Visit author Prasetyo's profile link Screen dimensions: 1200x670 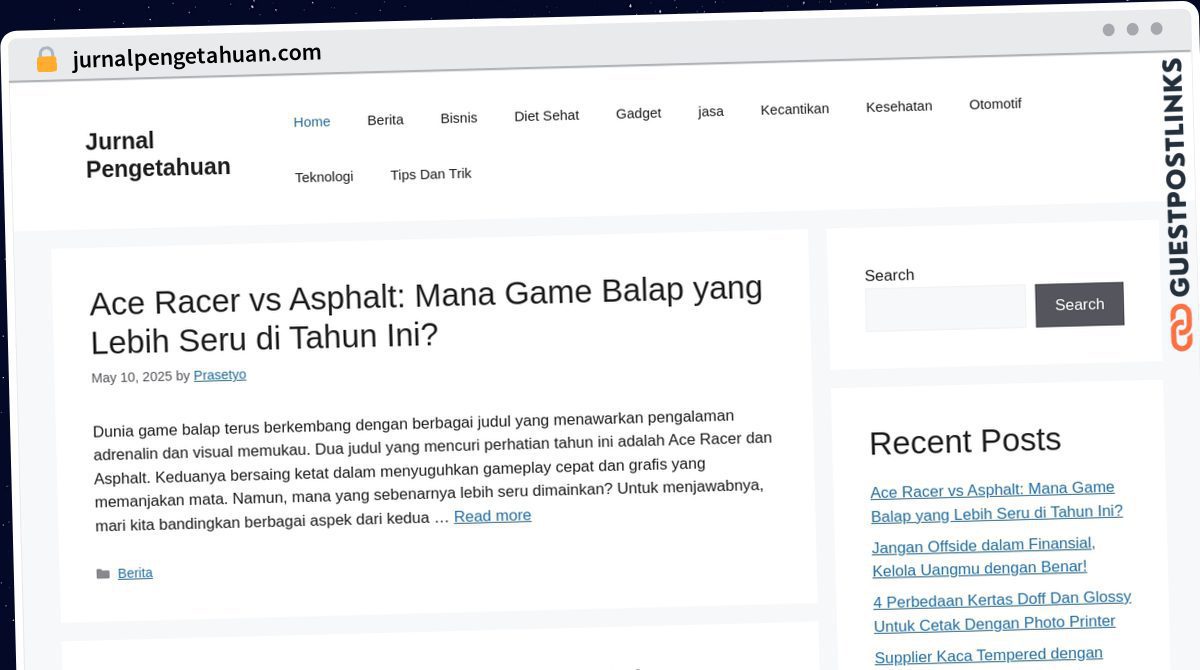click(x=219, y=375)
